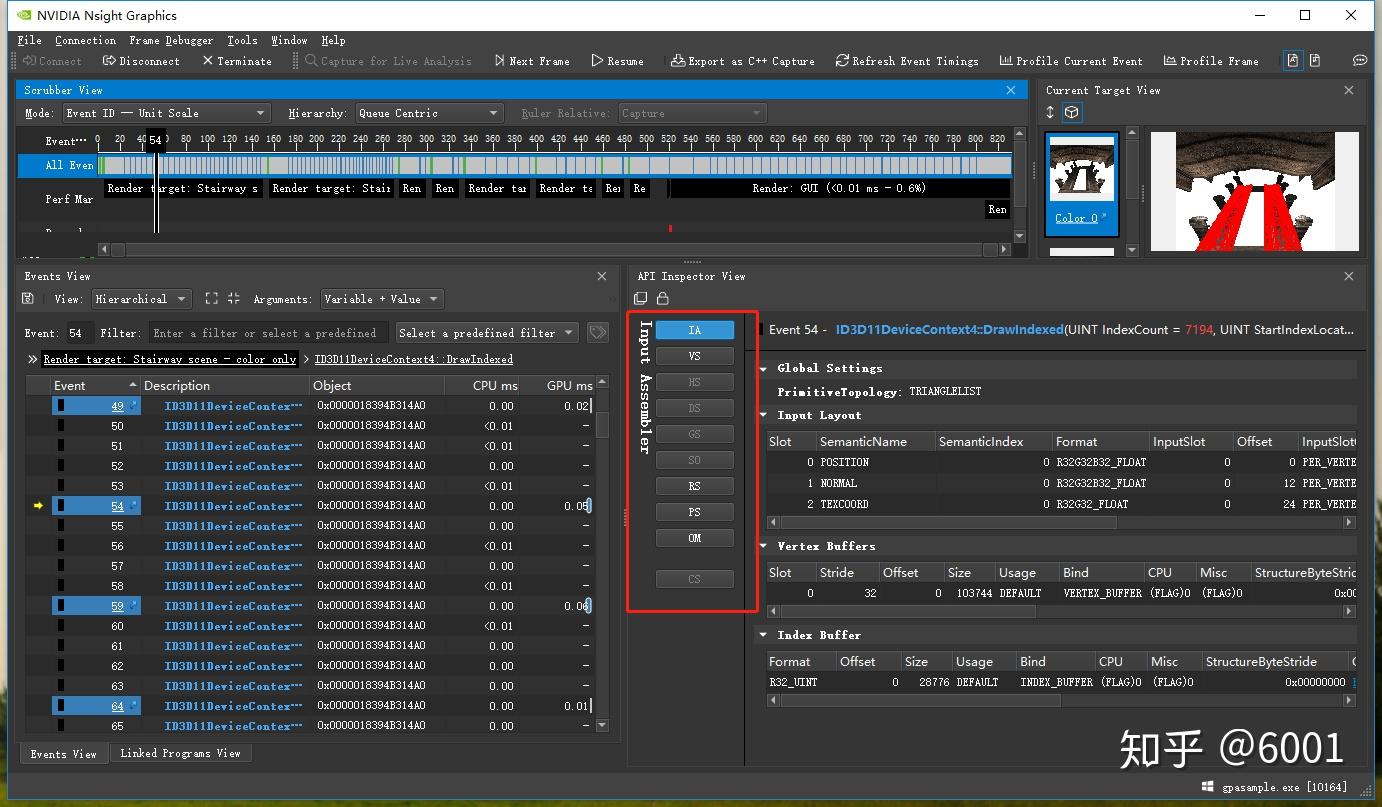The width and height of the screenshot is (1382, 807).
Task: Click the highlighted document icon in toolbar
Action: [x=1293, y=61]
